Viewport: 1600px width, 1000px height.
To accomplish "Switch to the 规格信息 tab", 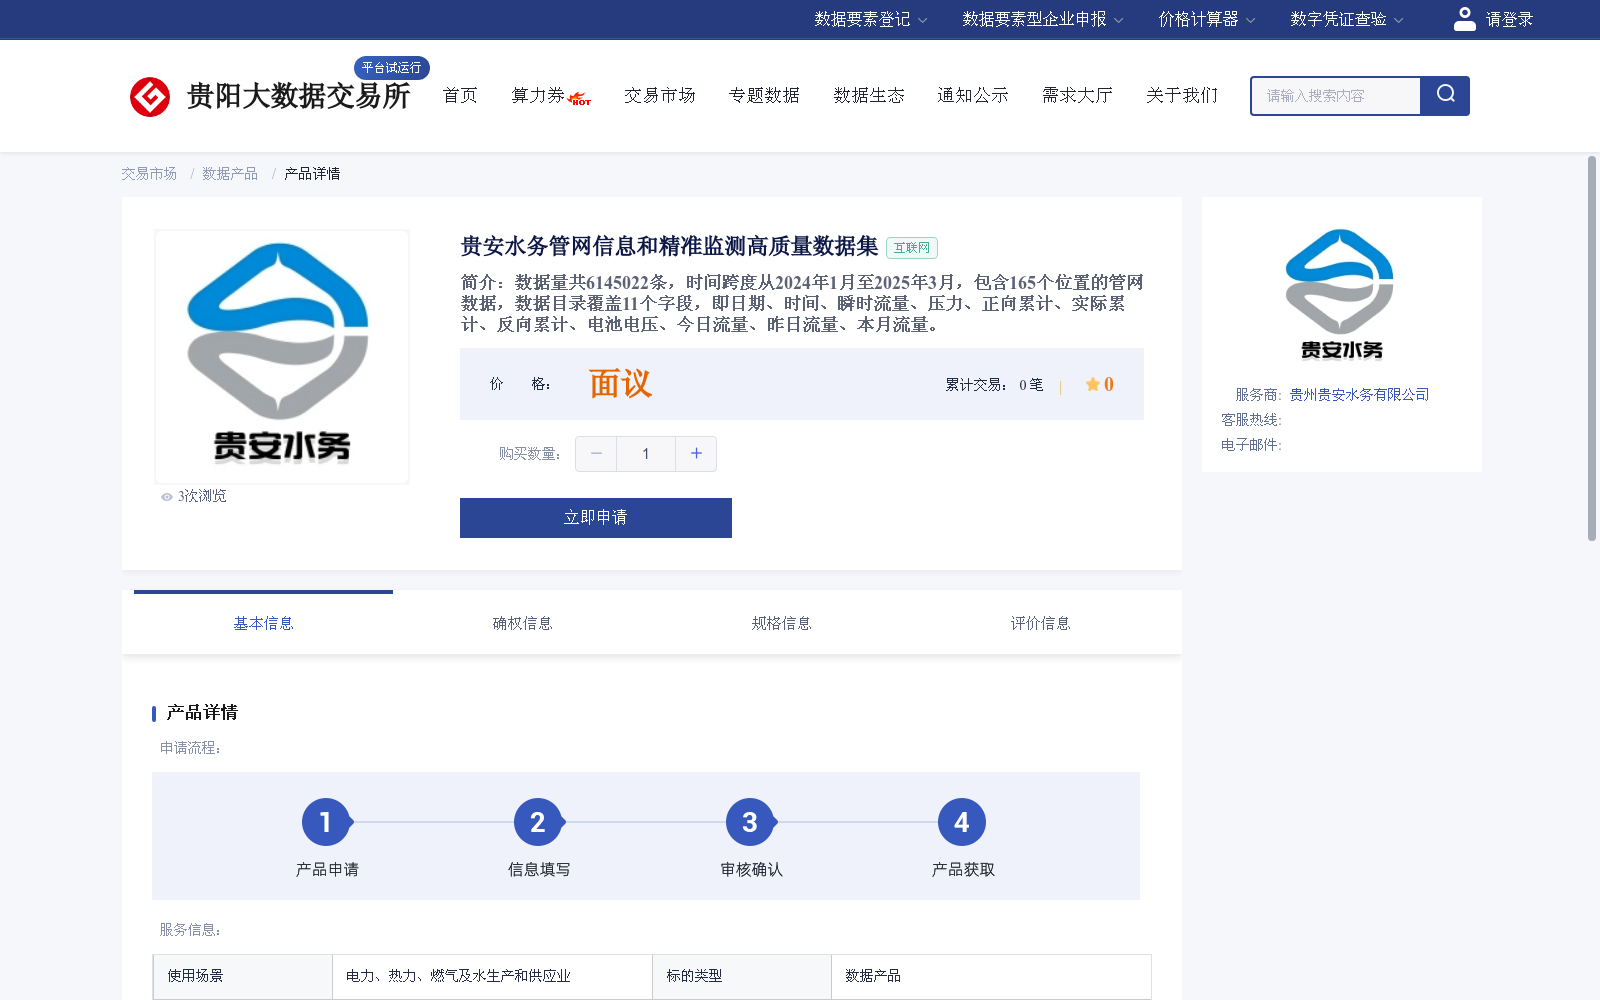I will [781, 623].
